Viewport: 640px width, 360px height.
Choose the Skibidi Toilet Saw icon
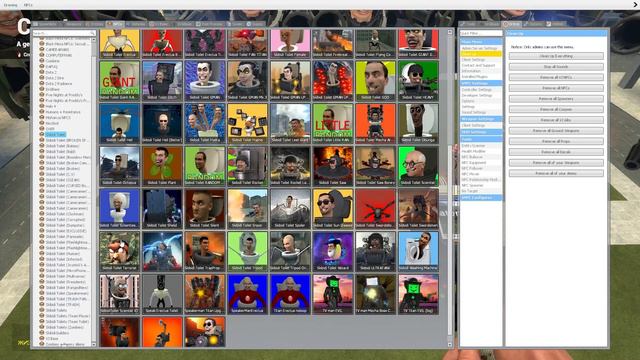333,166
